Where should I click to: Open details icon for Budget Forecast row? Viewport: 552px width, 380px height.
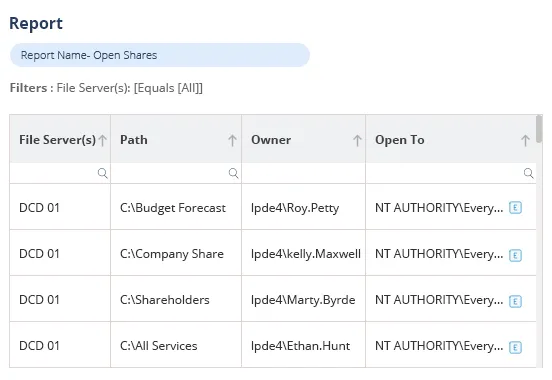[515, 208]
